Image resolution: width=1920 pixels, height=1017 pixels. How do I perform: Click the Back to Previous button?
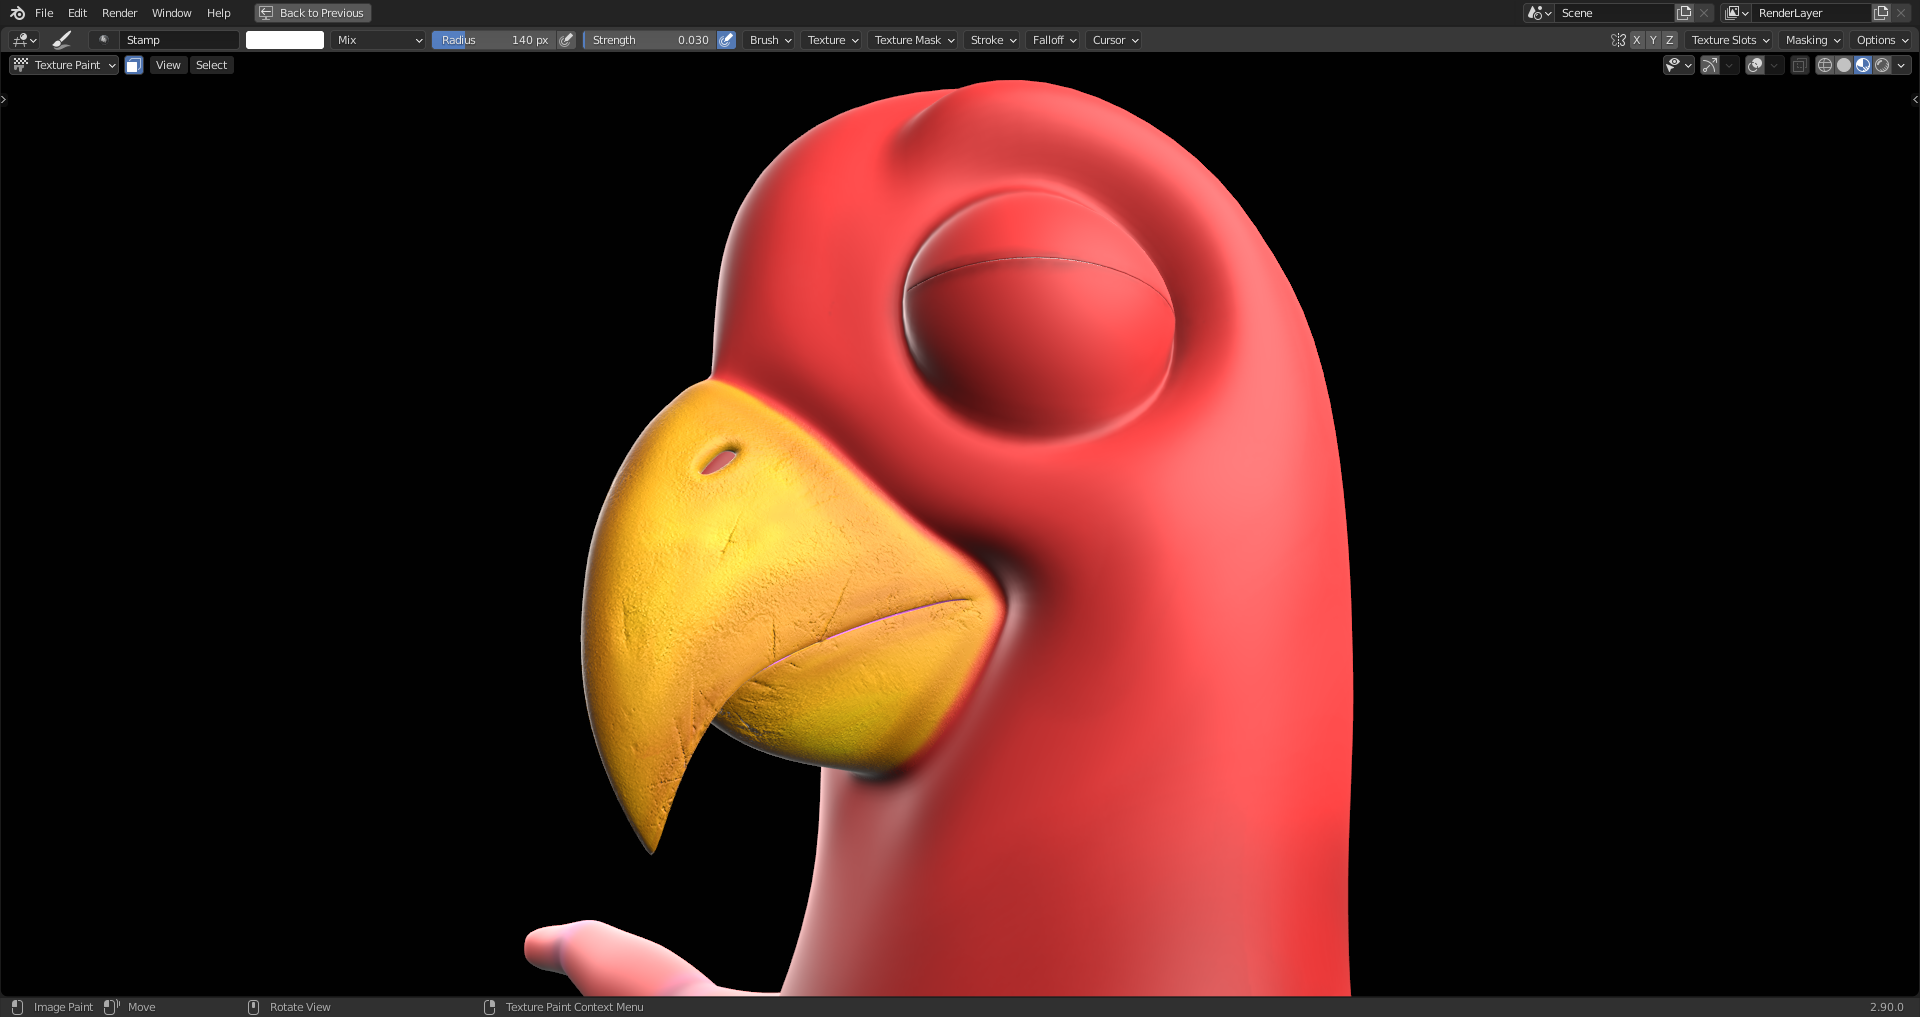(x=313, y=13)
